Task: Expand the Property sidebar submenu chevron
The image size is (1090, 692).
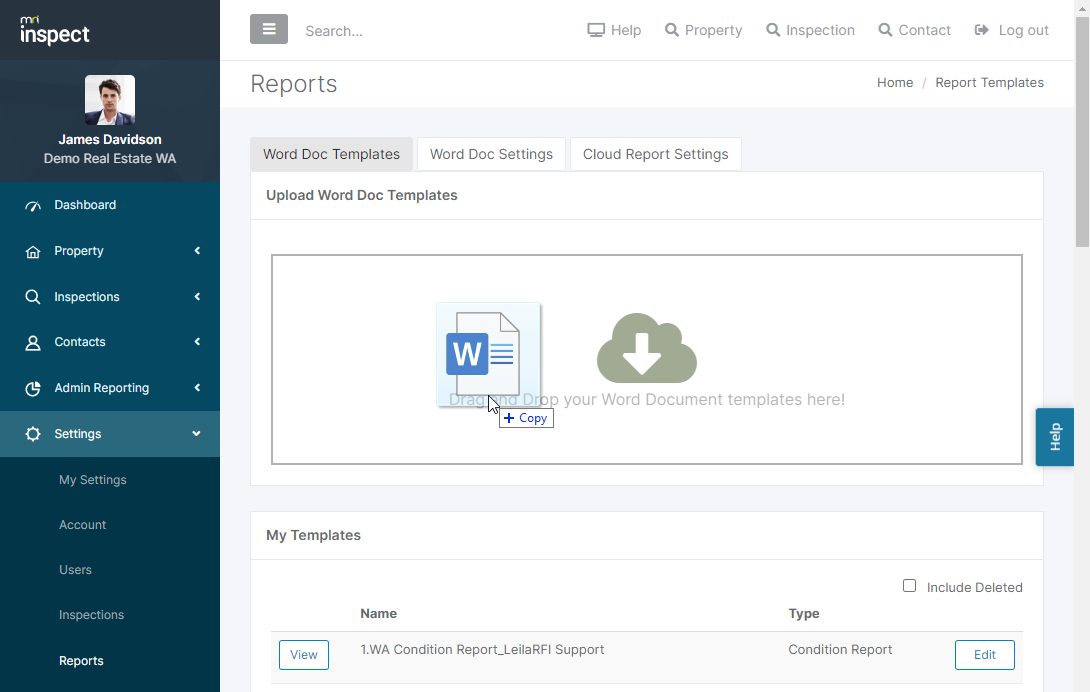Action: 197,250
